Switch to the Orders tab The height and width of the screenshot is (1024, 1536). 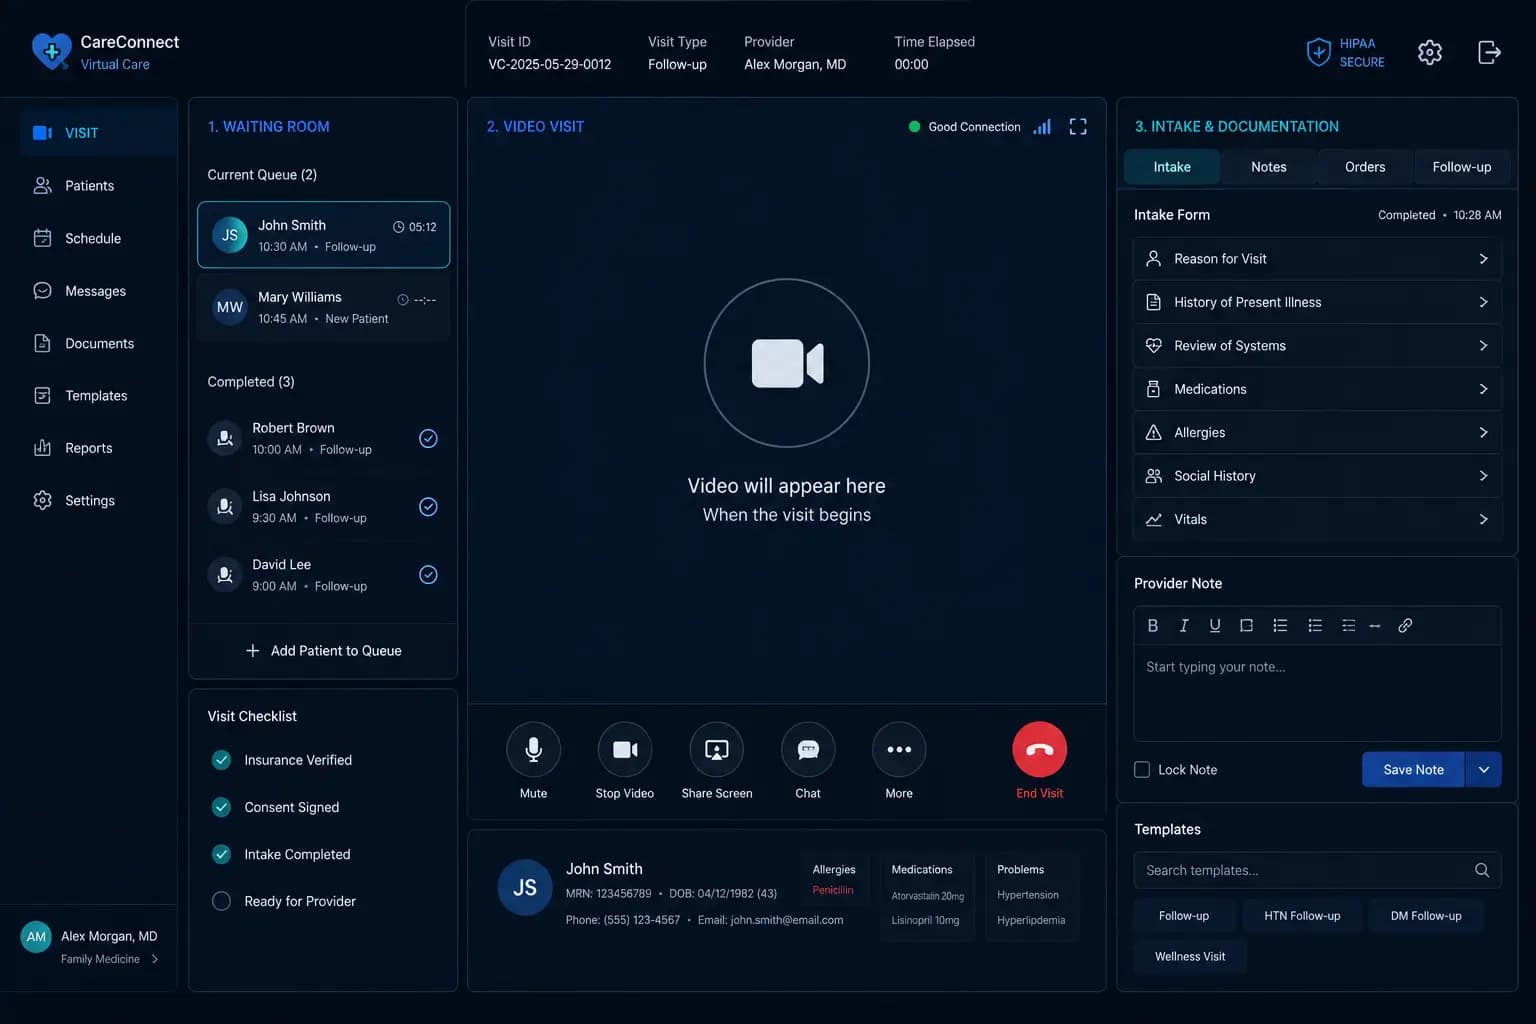tap(1365, 167)
